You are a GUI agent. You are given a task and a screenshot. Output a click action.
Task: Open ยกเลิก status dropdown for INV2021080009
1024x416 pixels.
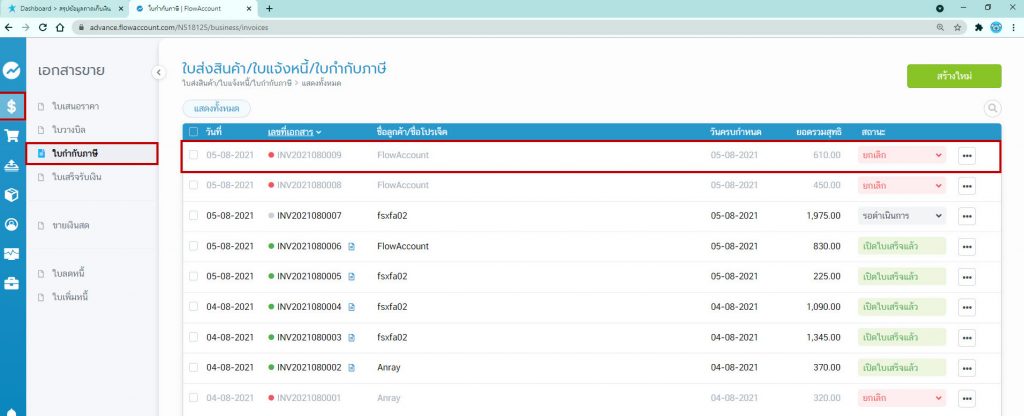point(902,155)
